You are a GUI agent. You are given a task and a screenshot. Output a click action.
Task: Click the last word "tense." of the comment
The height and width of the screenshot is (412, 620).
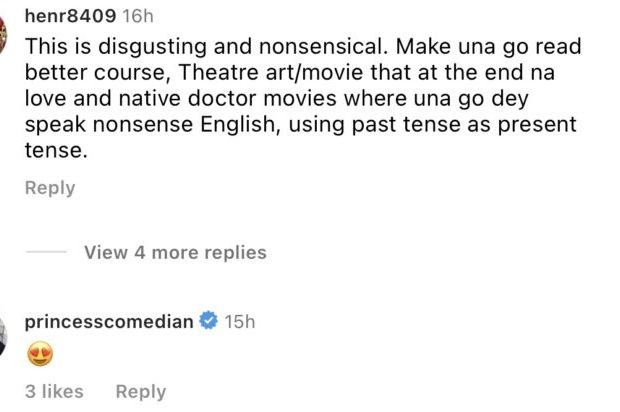(51, 151)
